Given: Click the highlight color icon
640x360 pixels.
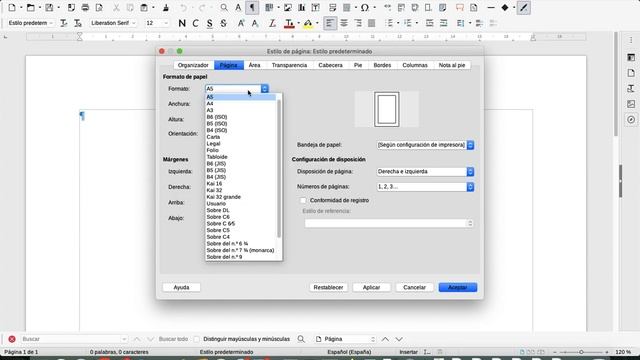Looking at the screenshot, I should point(308,23).
